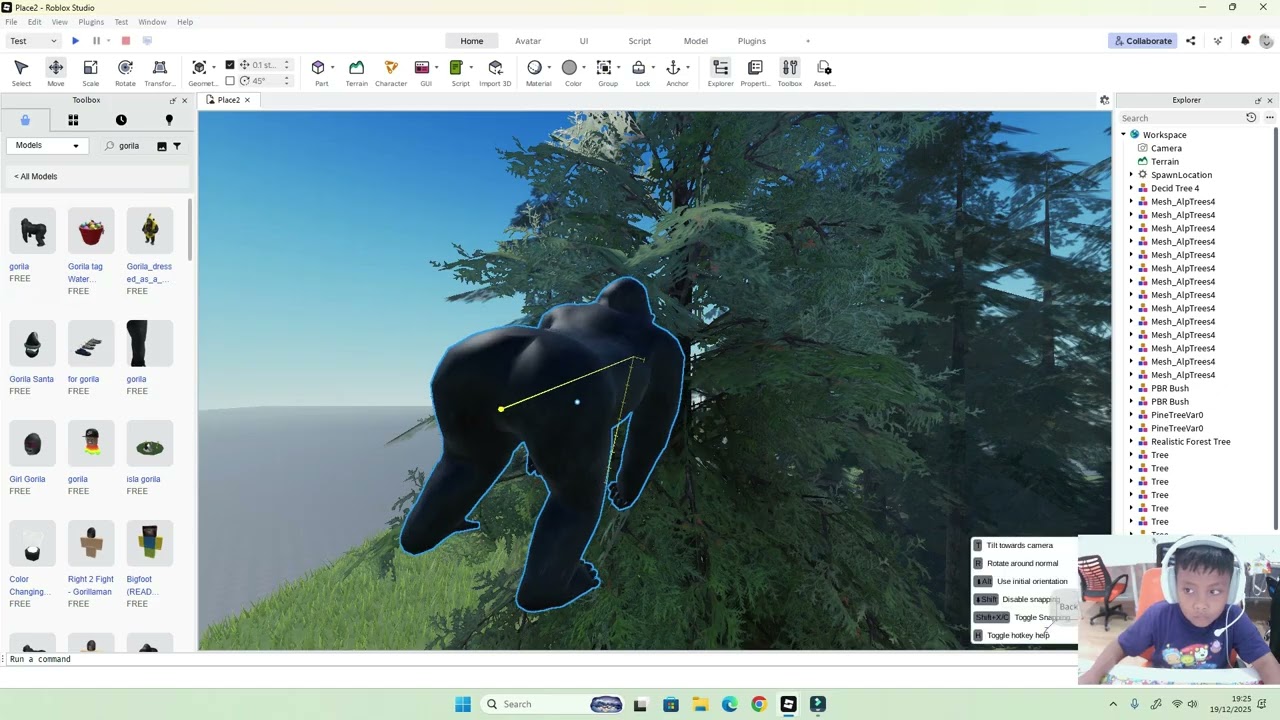Viewport: 1280px width, 720px height.
Task: Open viewport settings gear icon
Action: (x=1104, y=100)
